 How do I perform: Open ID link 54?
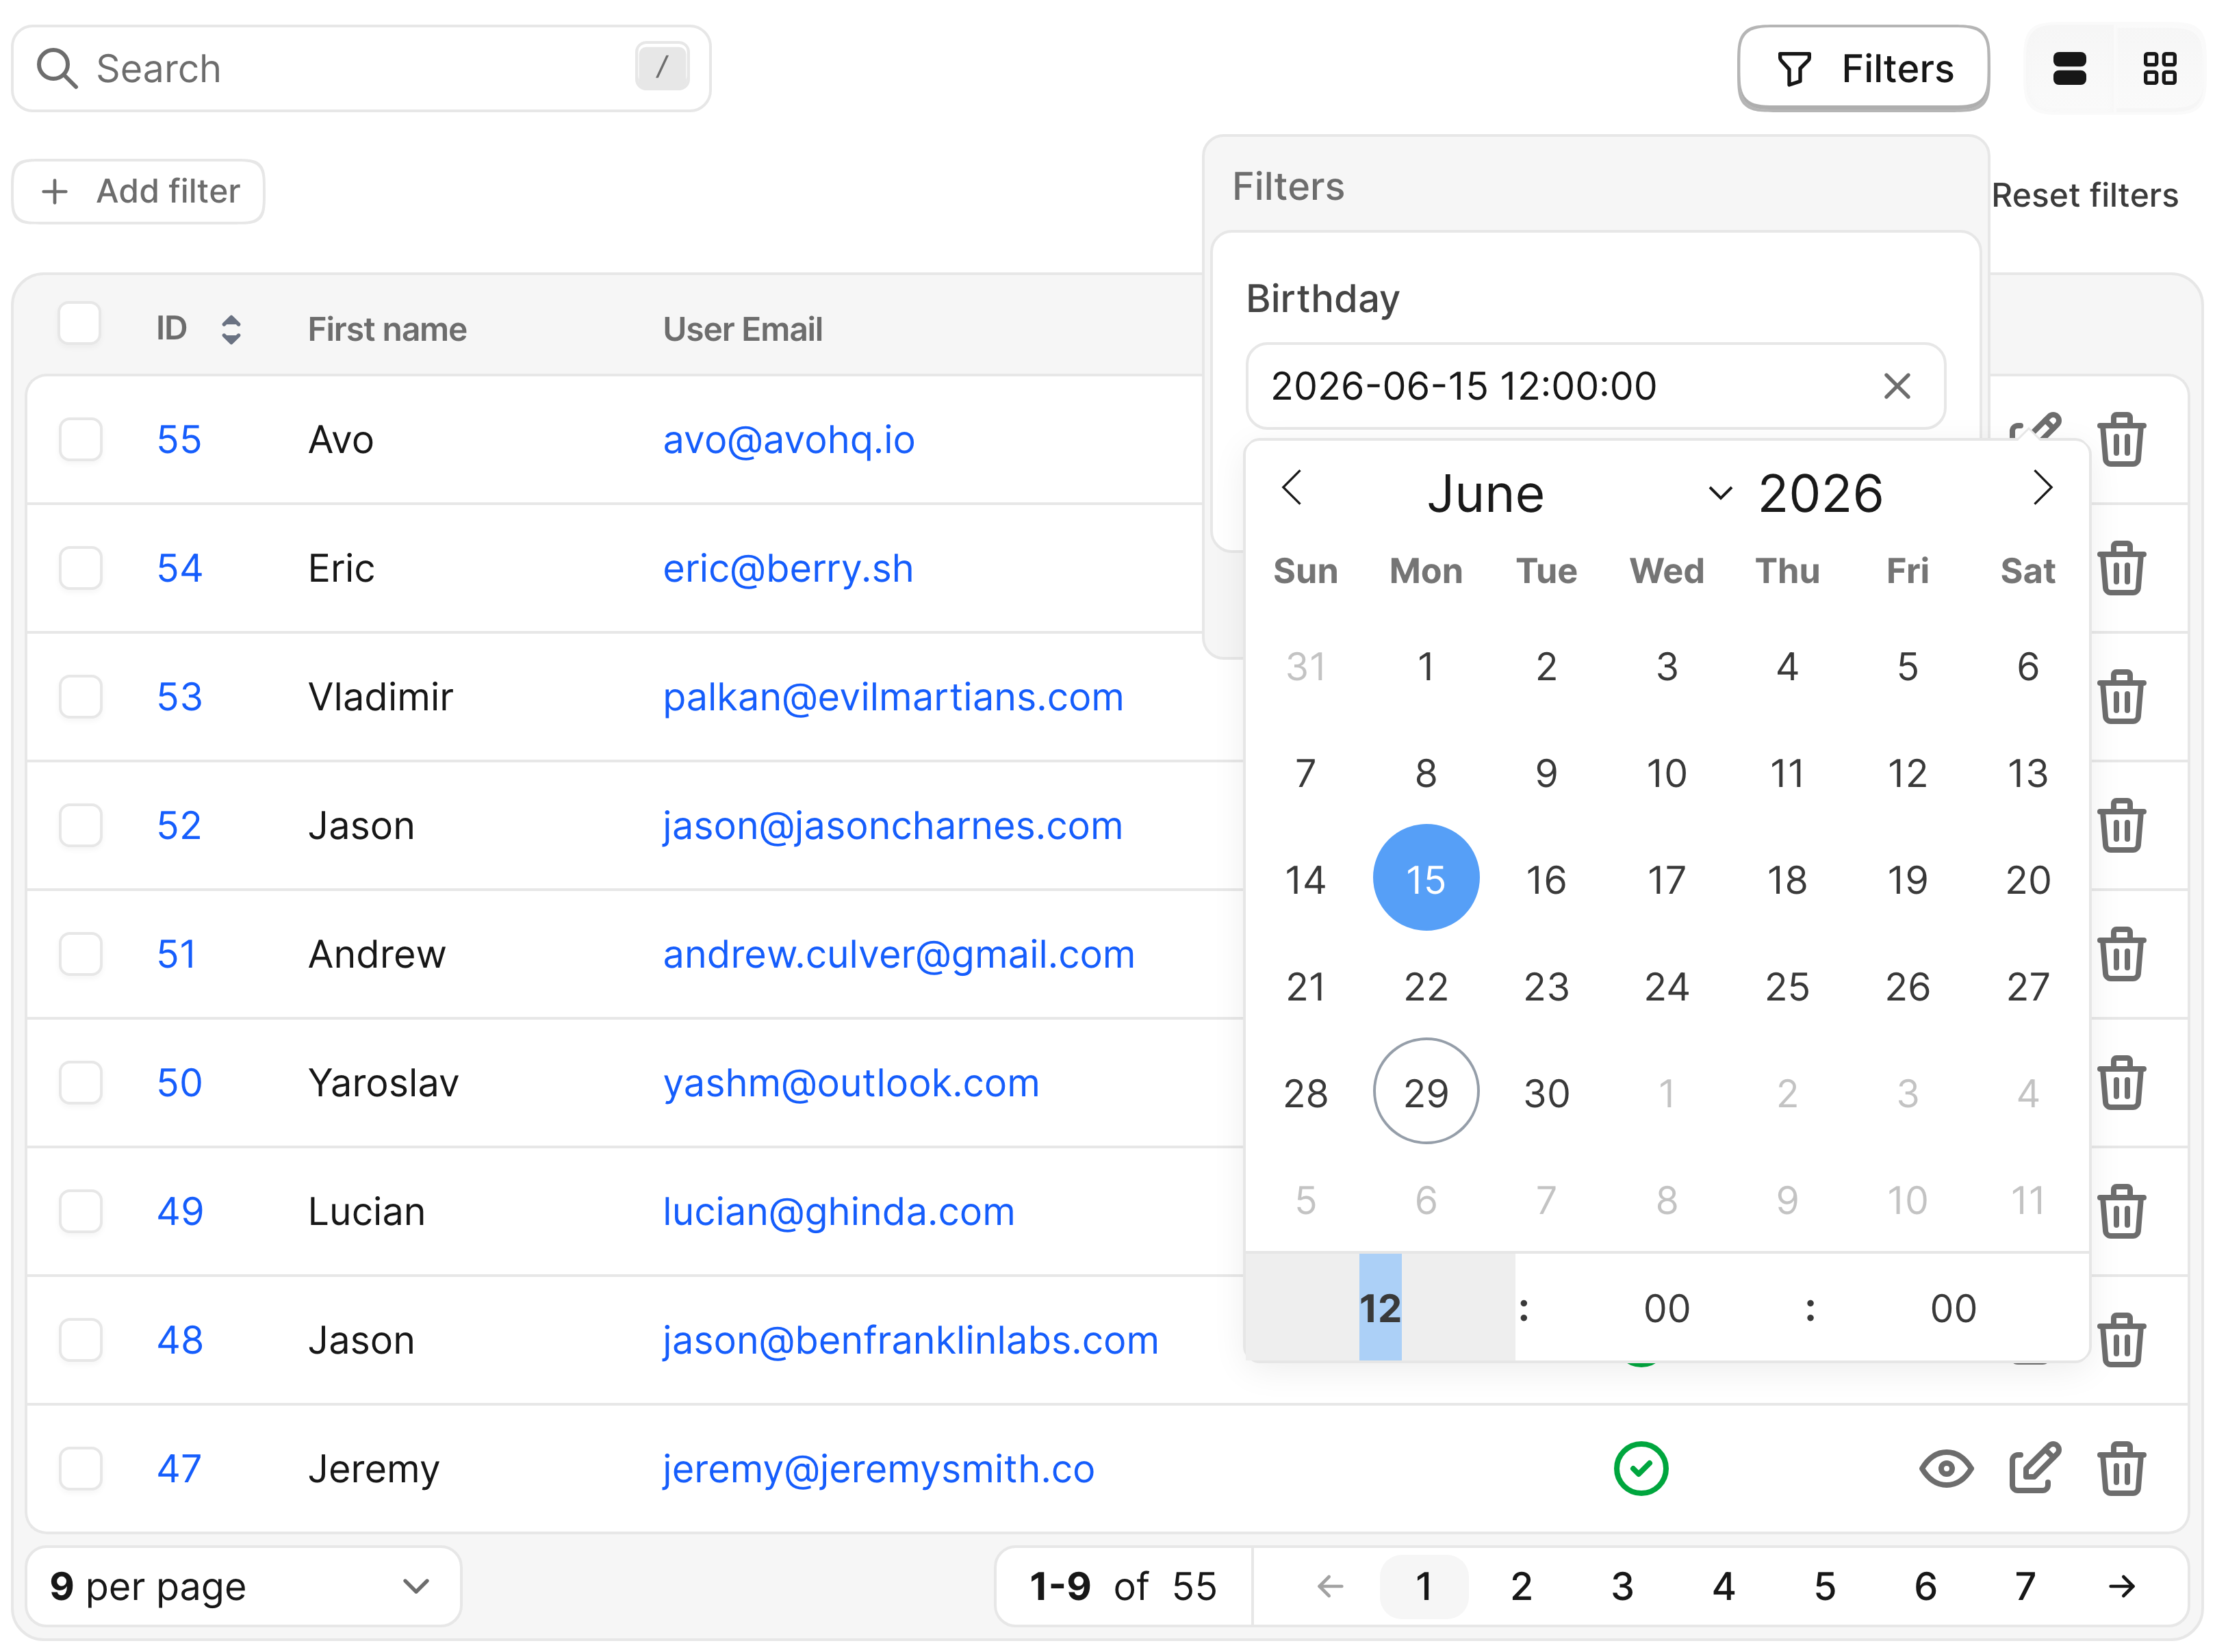click(x=180, y=568)
